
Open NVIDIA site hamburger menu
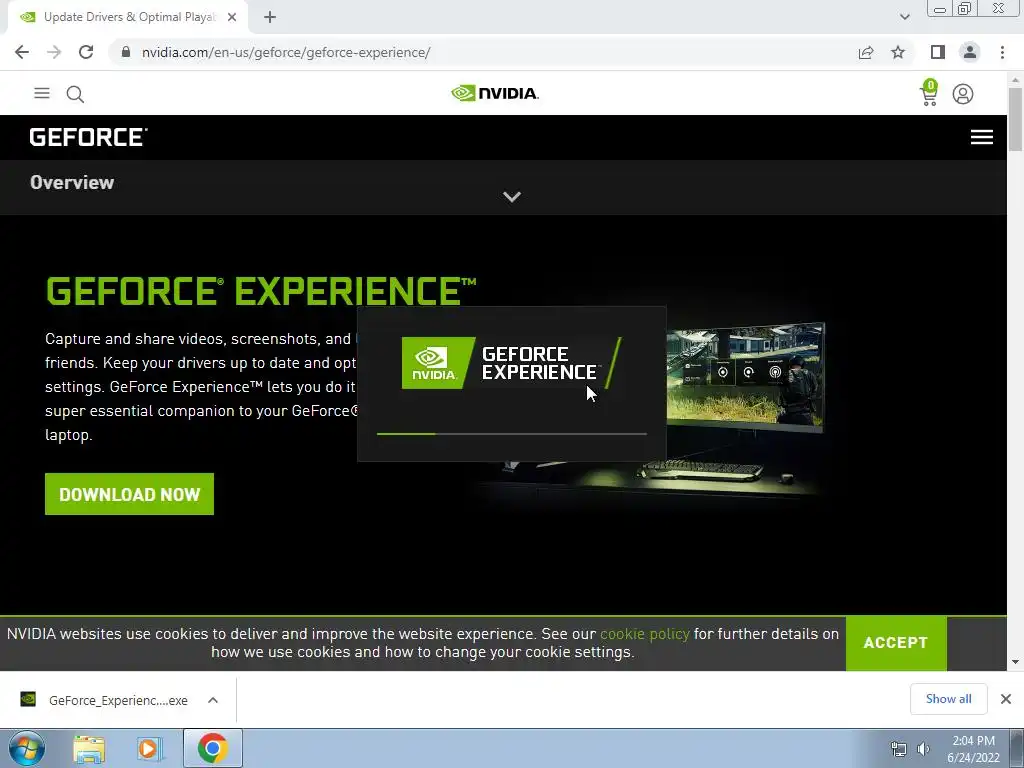tap(42, 93)
